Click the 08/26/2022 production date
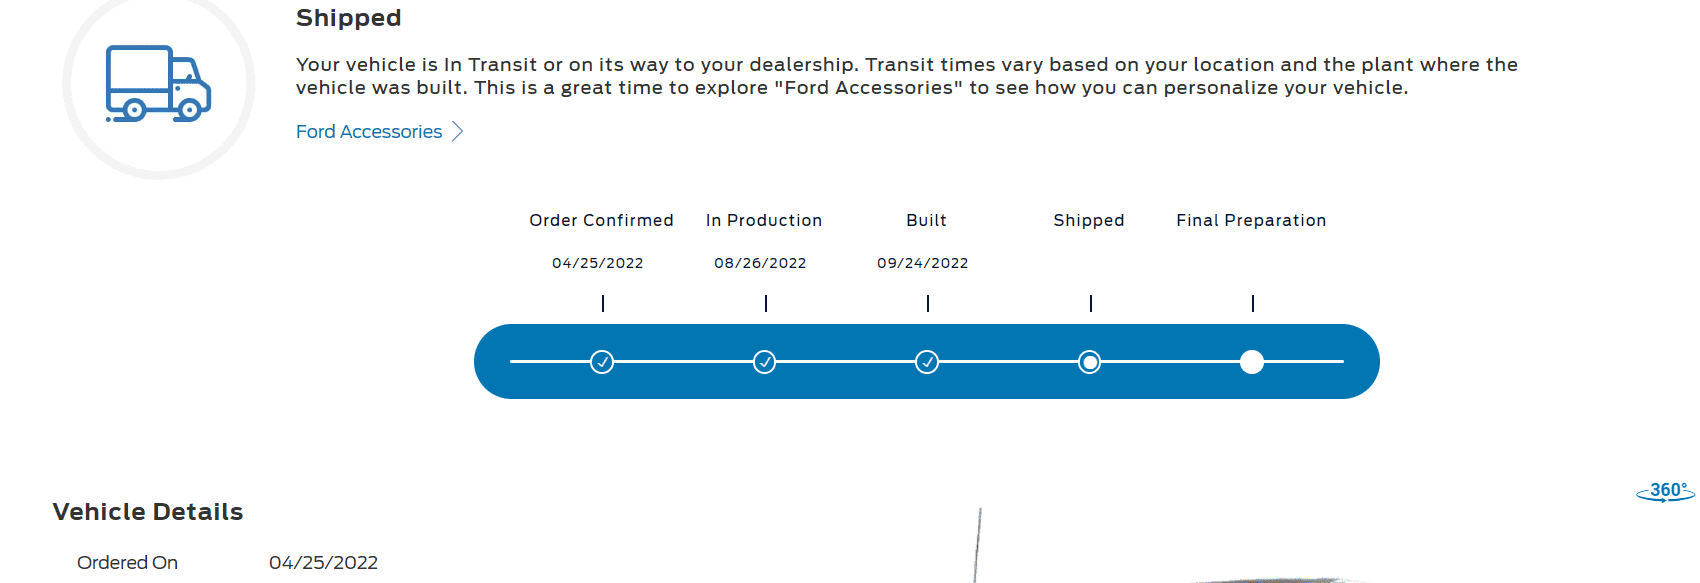Image resolution: width=1700 pixels, height=583 pixels. point(760,263)
